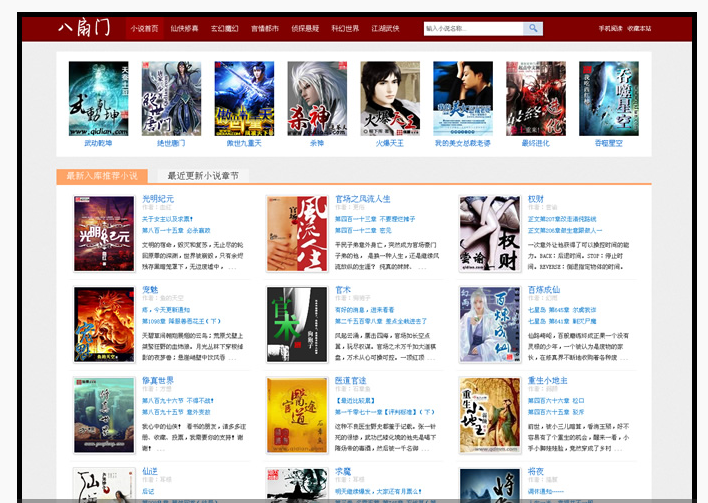The height and width of the screenshot is (503, 708).
Task: Click the 将夜 title link
Action: pos(536,471)
